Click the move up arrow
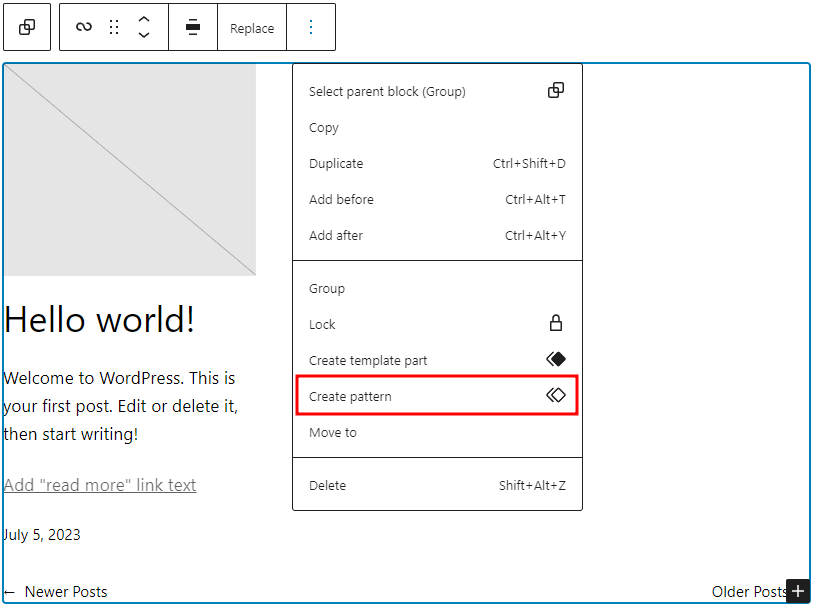Viewport: 815px width, 607px height. (143, 20)
